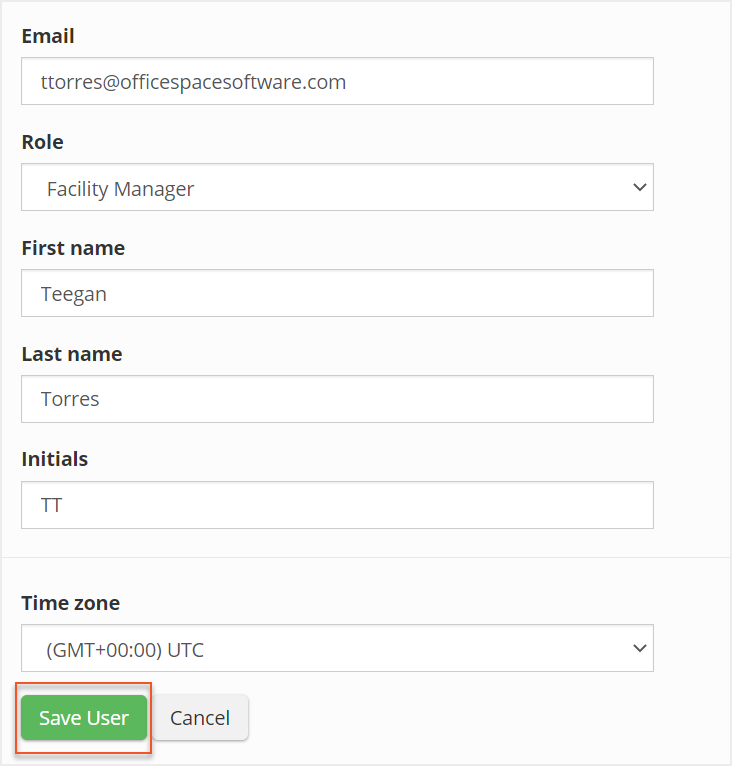Open the Role dropdown
The image size is (732, 766).
pos(336,188)
